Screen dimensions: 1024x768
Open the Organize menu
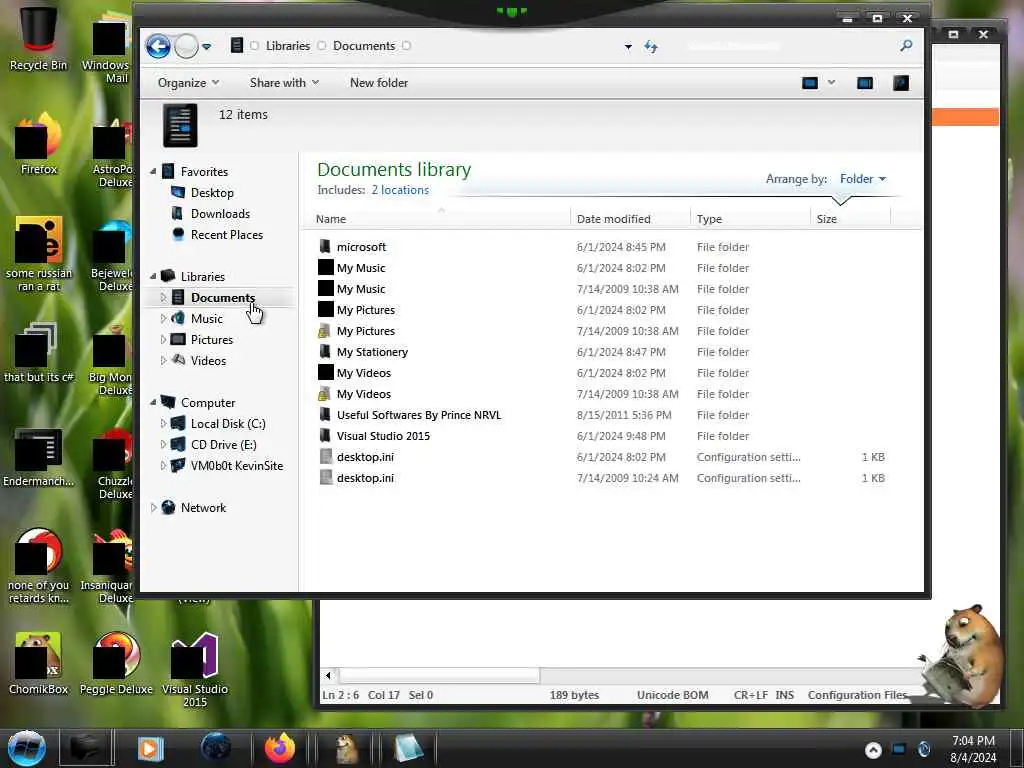point(188,83)
